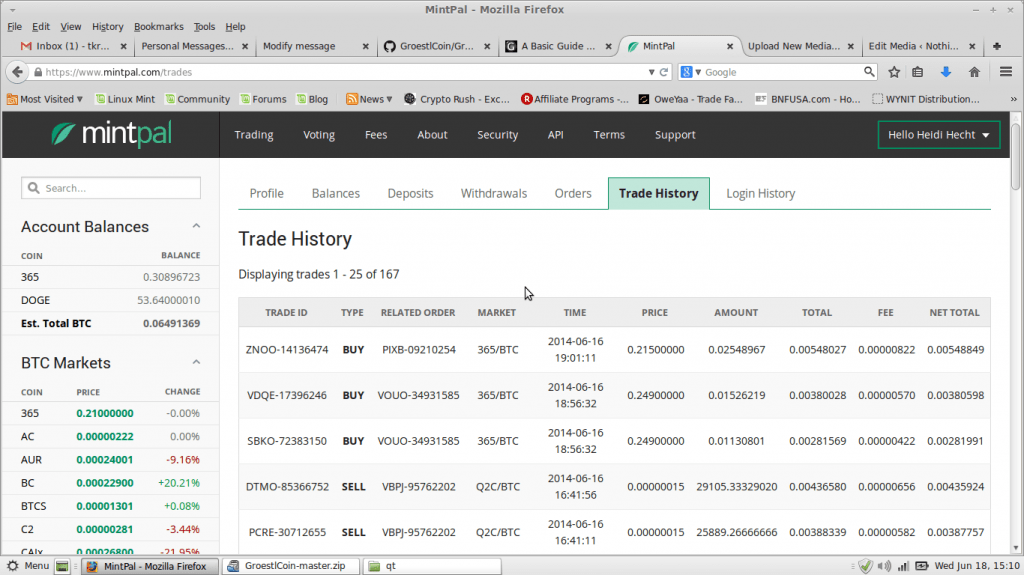Viewport: 1024px width, 575px height.
Task: Open the Hello Heidi Hecht account dropdown
Action: [938, 135]
